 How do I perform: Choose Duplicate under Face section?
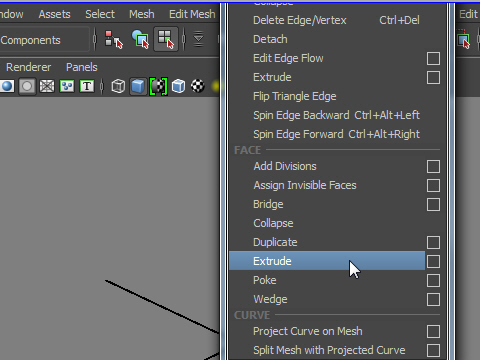pyautogui.click(x=327, y=242)
